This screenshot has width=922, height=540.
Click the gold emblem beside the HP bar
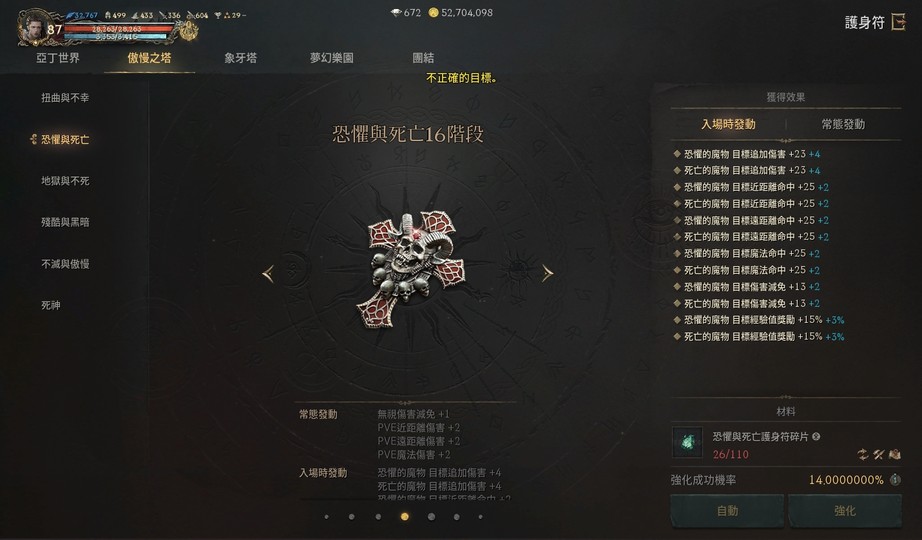point(188,31)
